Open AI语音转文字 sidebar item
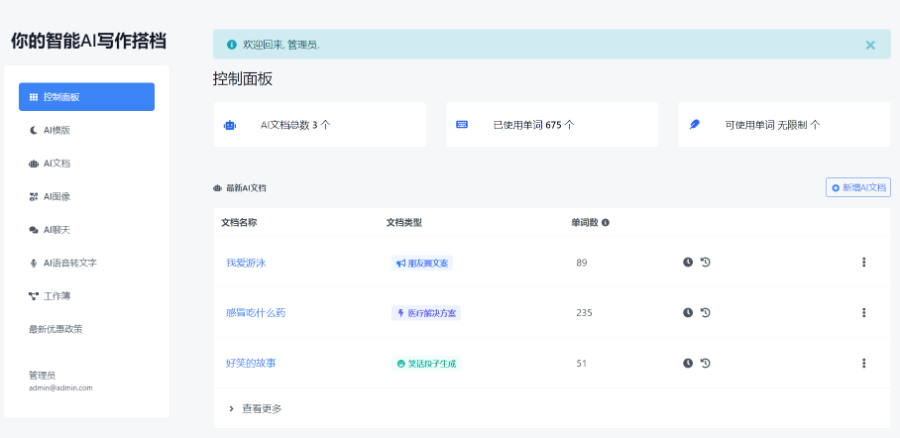 [x=70, y=263]
